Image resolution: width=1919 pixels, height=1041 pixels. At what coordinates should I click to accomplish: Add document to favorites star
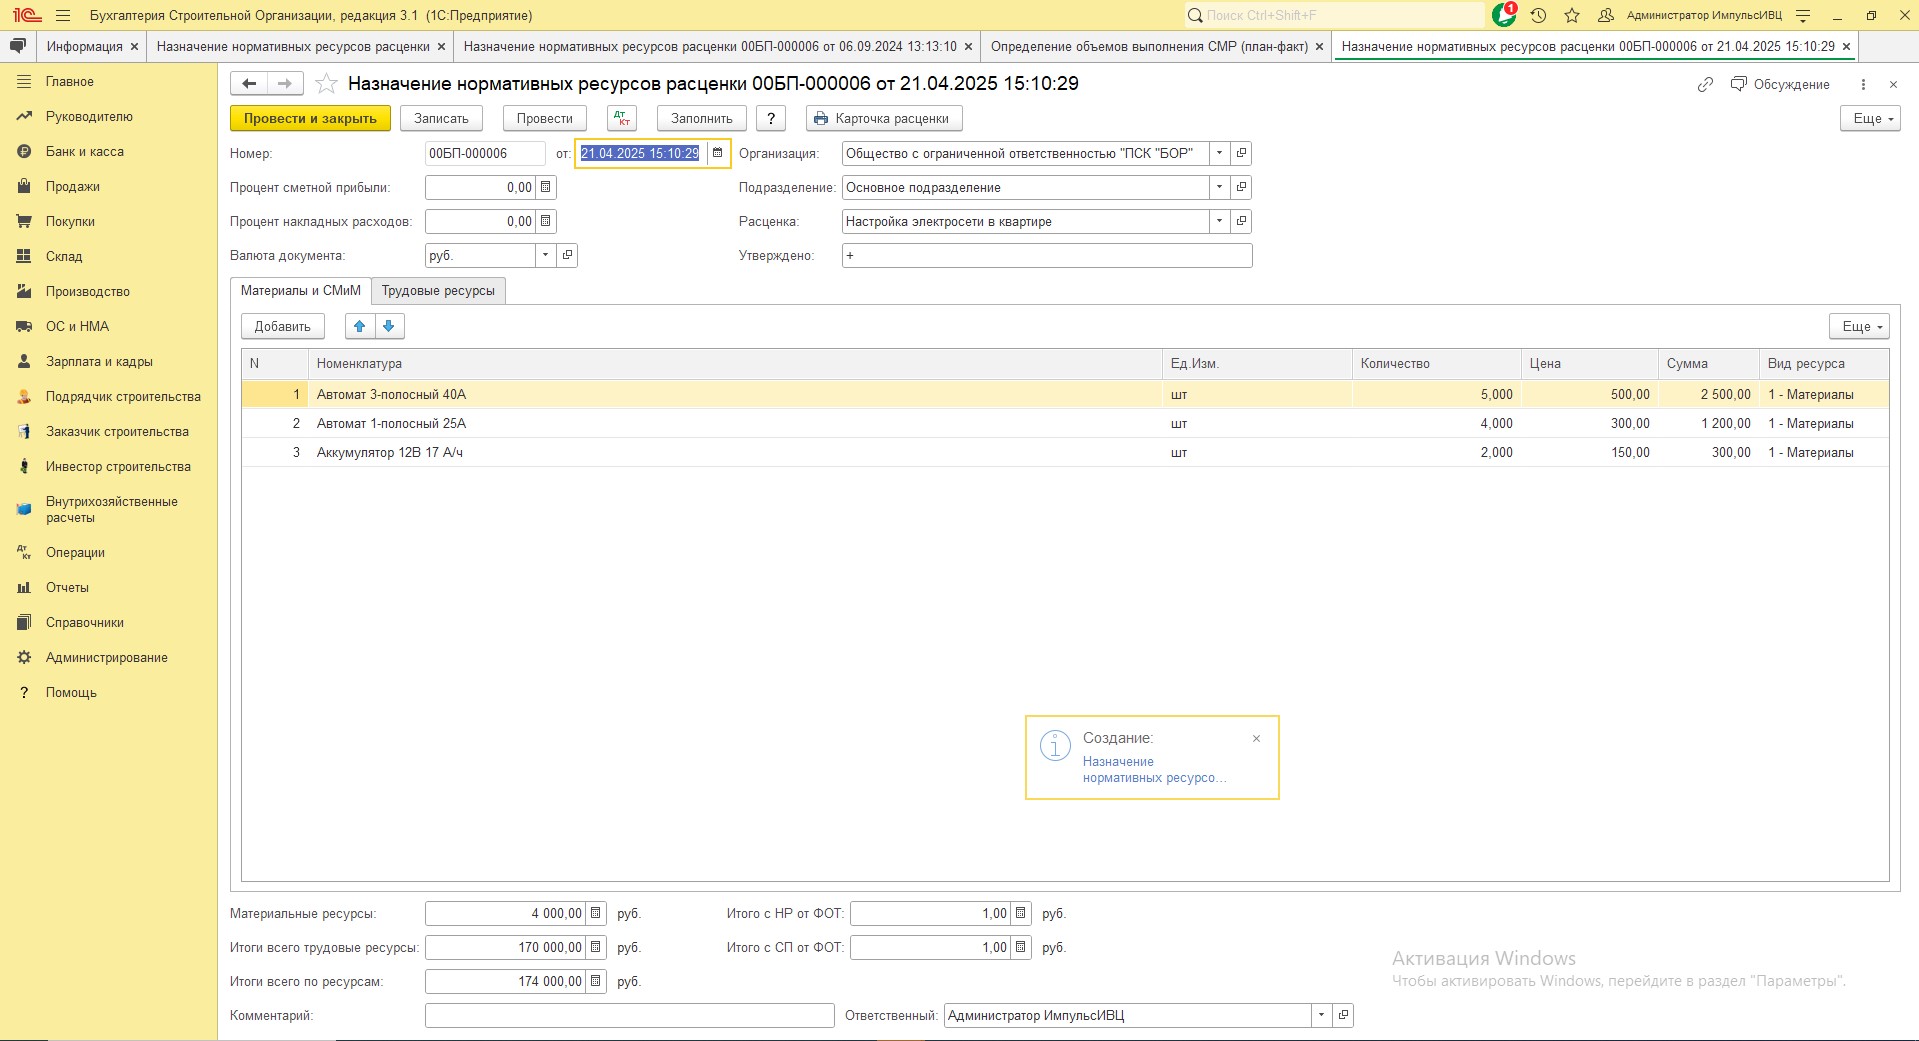click(326, 84)
